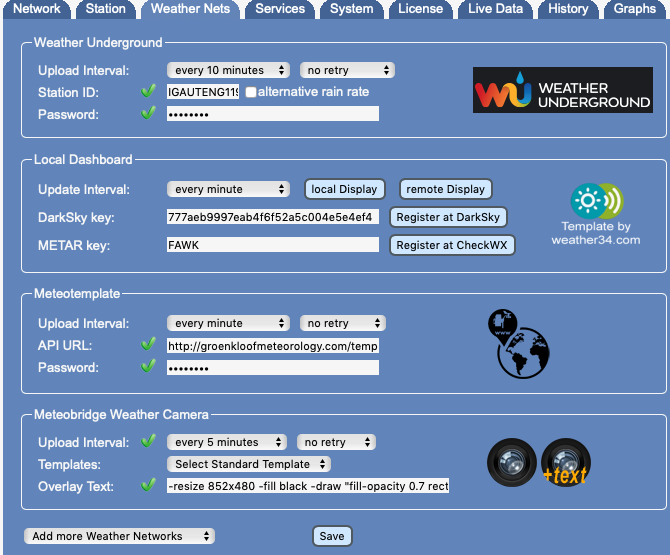The image size is (670, 555).
Task: Click the METAR key input field
Action: tap(273, 245)
